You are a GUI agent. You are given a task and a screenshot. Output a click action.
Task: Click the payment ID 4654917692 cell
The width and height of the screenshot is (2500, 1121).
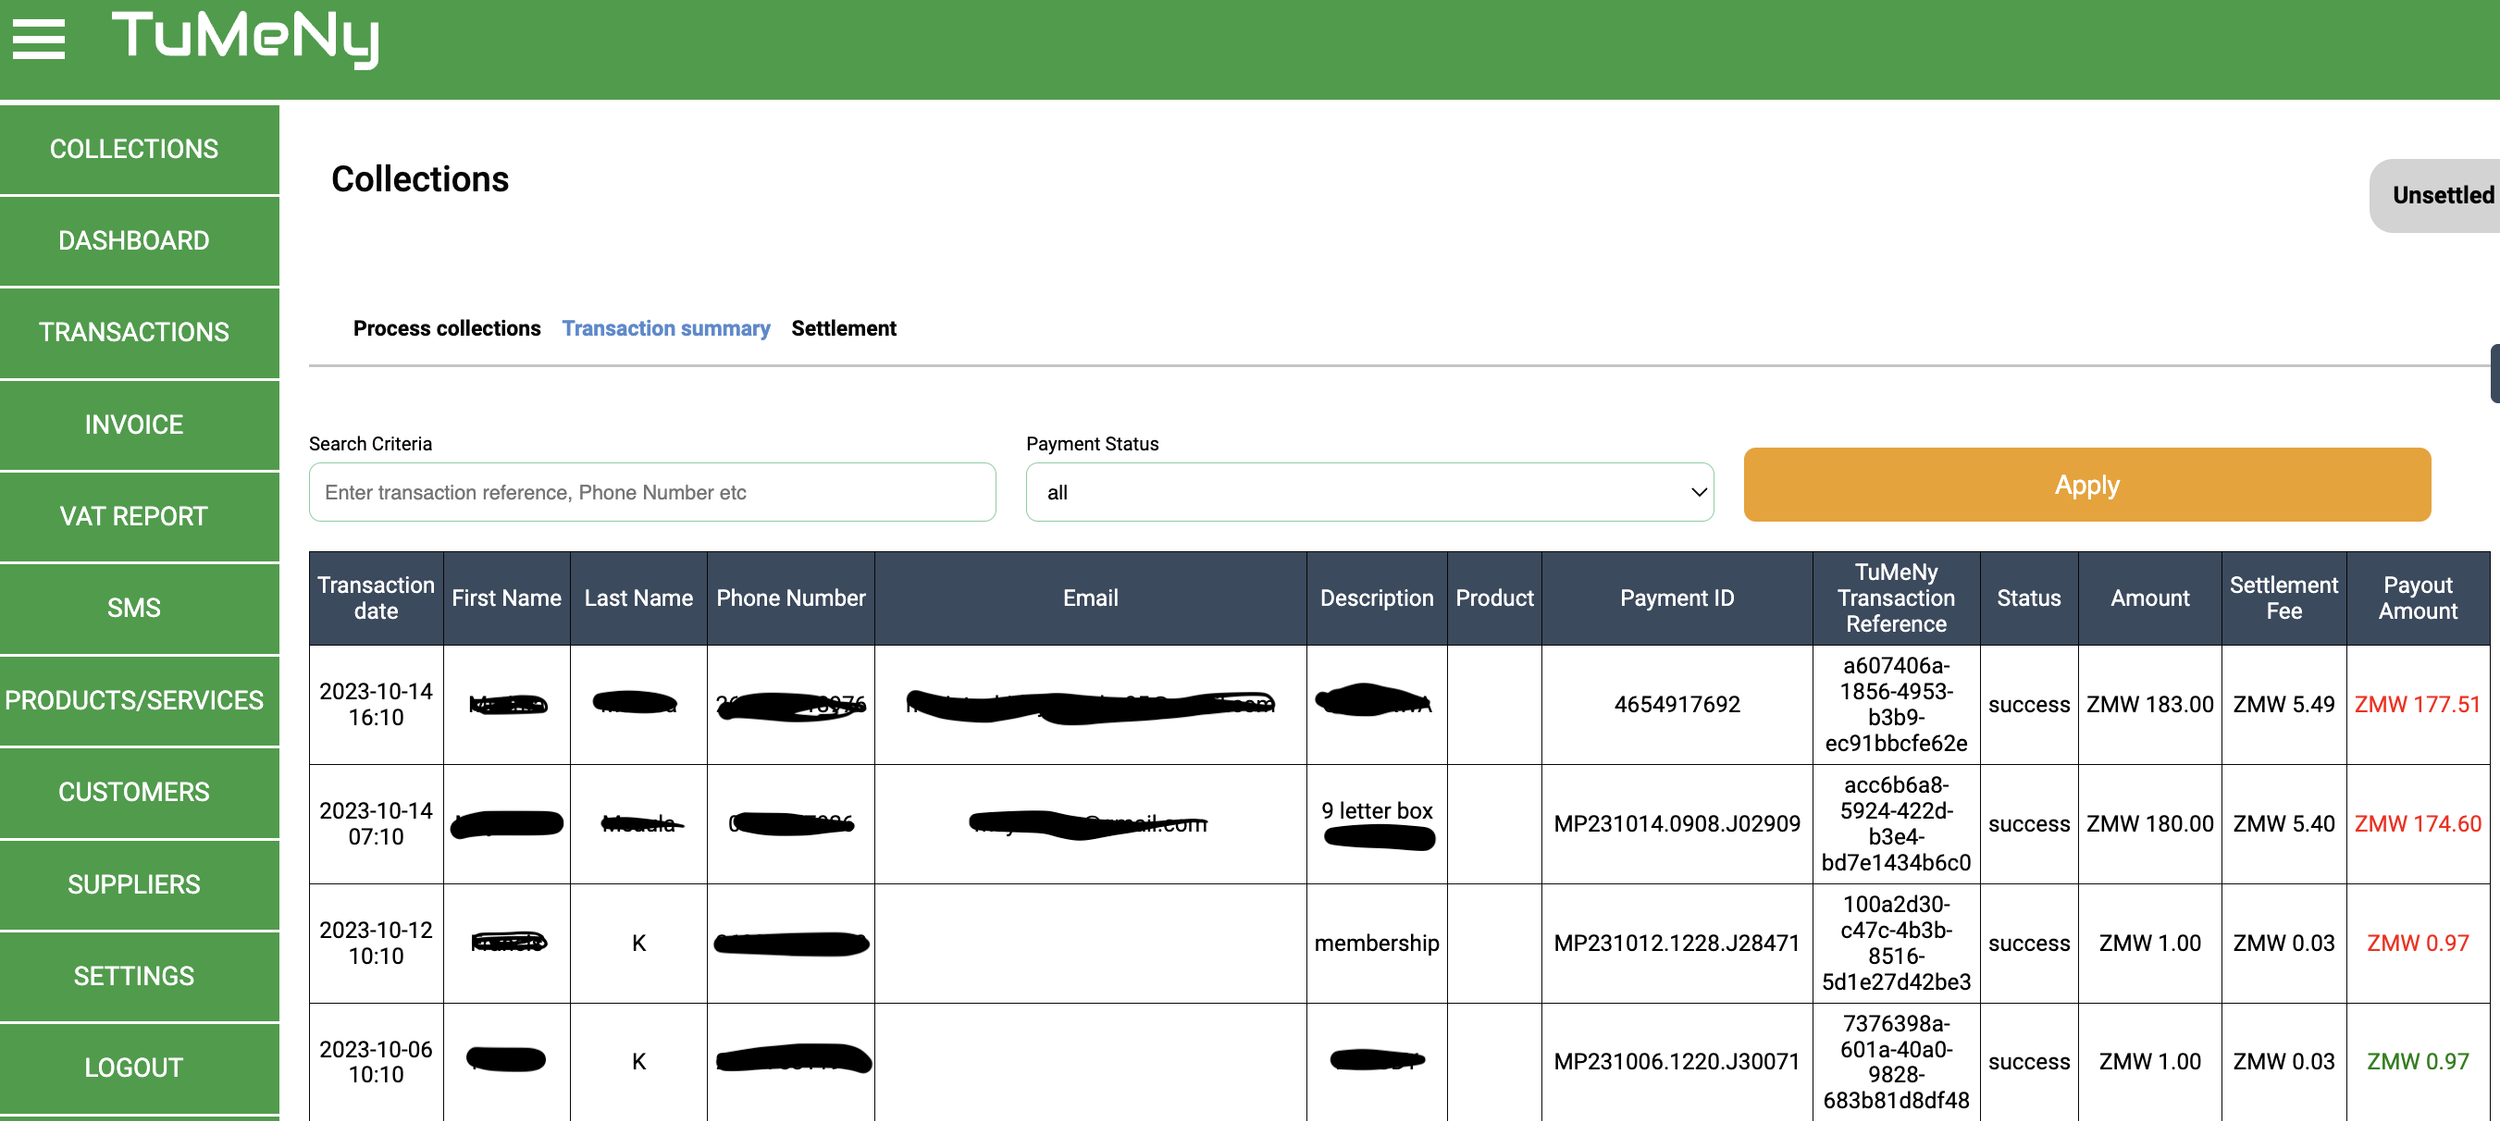[x=1676, y=705]
